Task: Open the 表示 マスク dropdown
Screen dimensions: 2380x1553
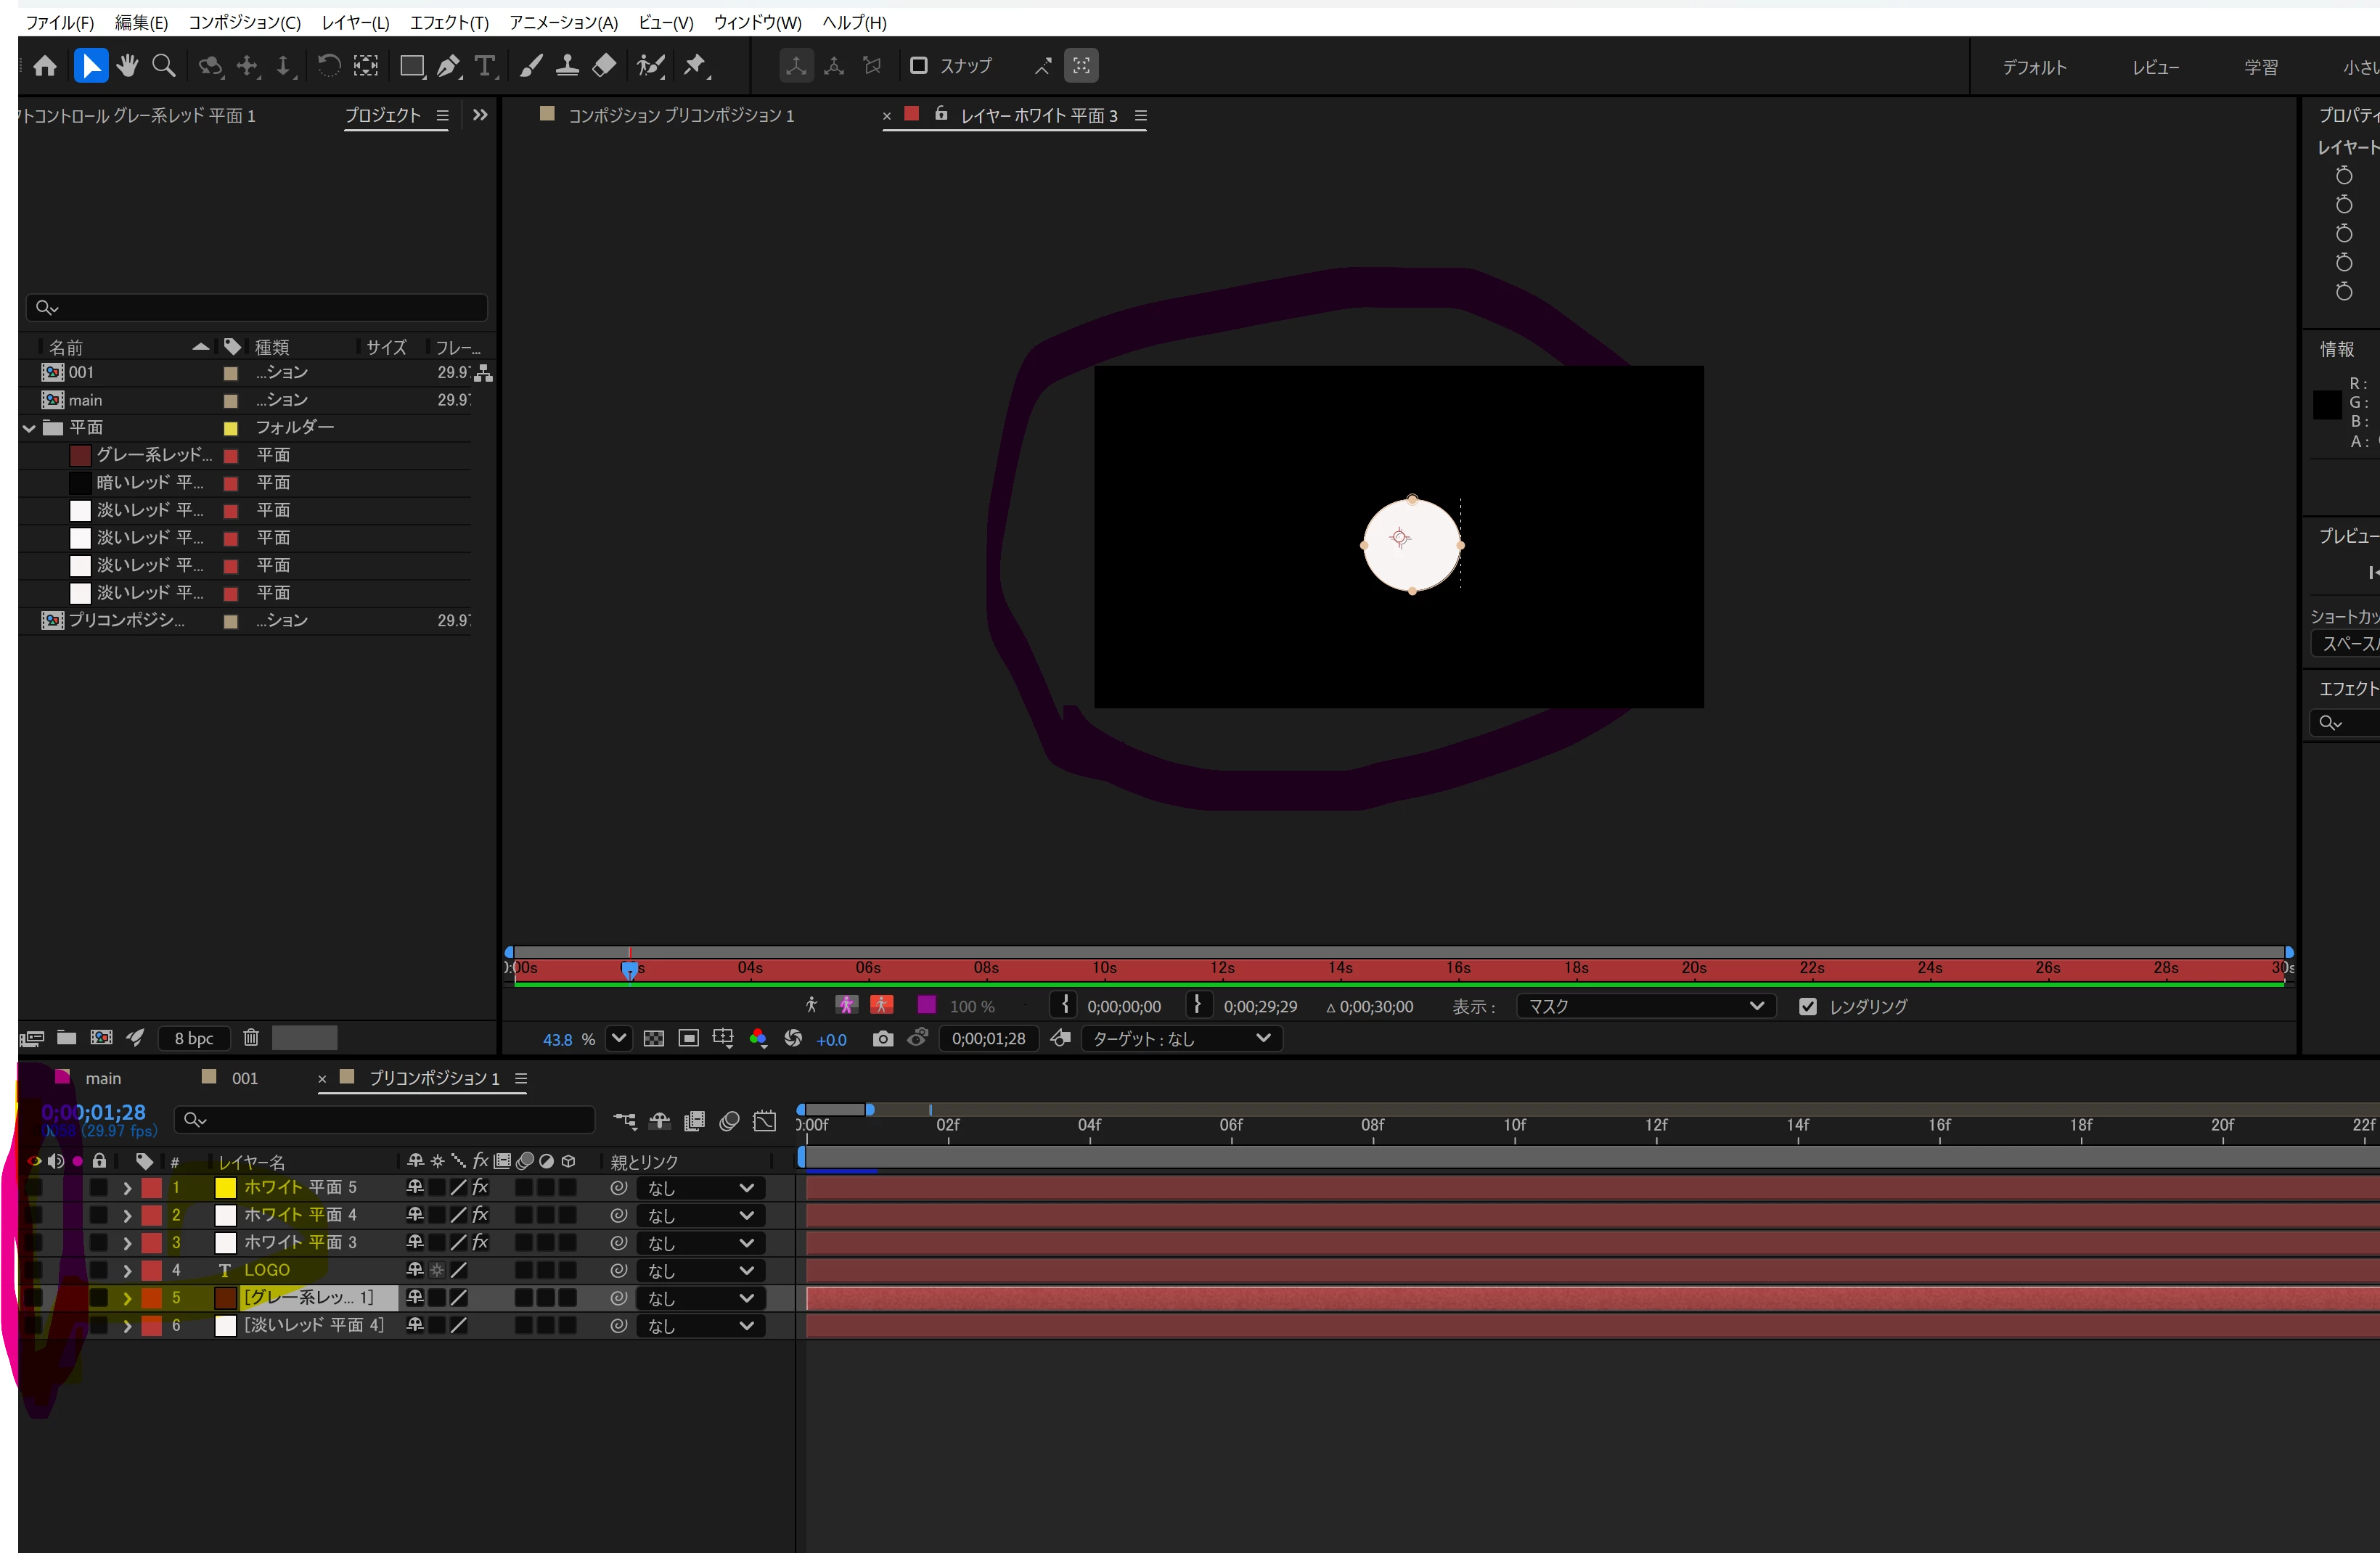Action: coord(1645,1007)
